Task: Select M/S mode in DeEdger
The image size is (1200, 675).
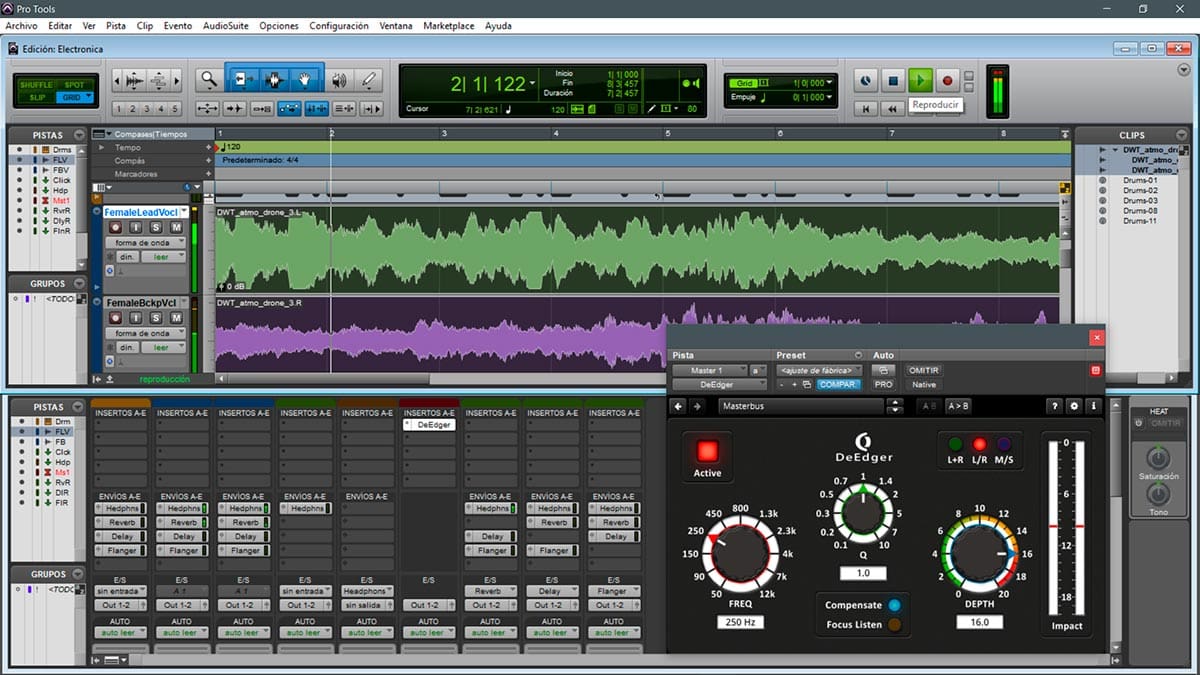Action: point(1003,444)
